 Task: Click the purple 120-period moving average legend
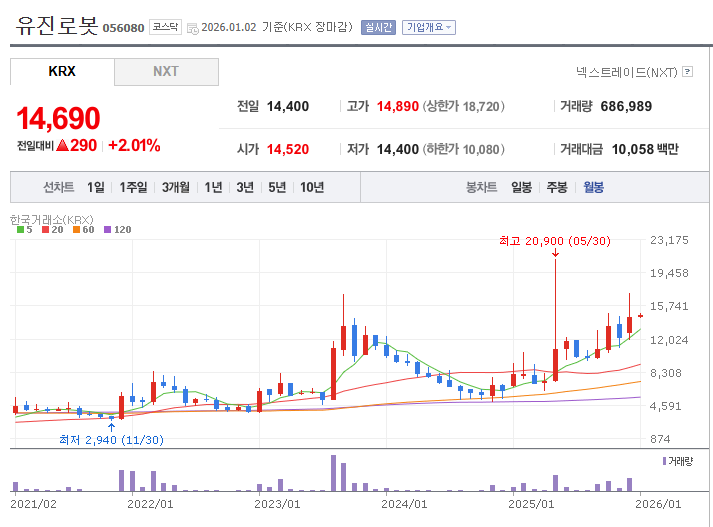coord(118,230)
